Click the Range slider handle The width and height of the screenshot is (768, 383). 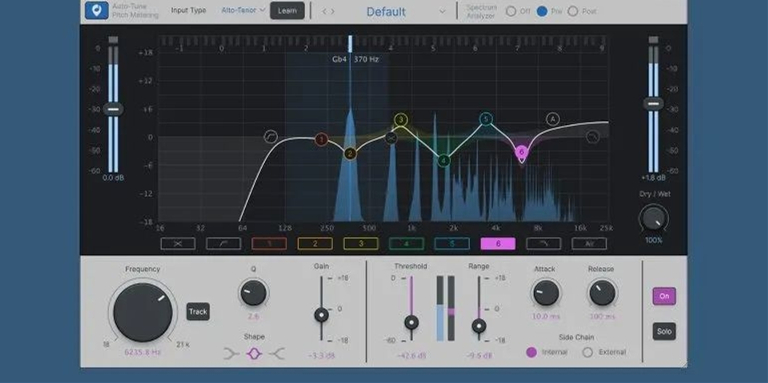click(x=479, y=325)
